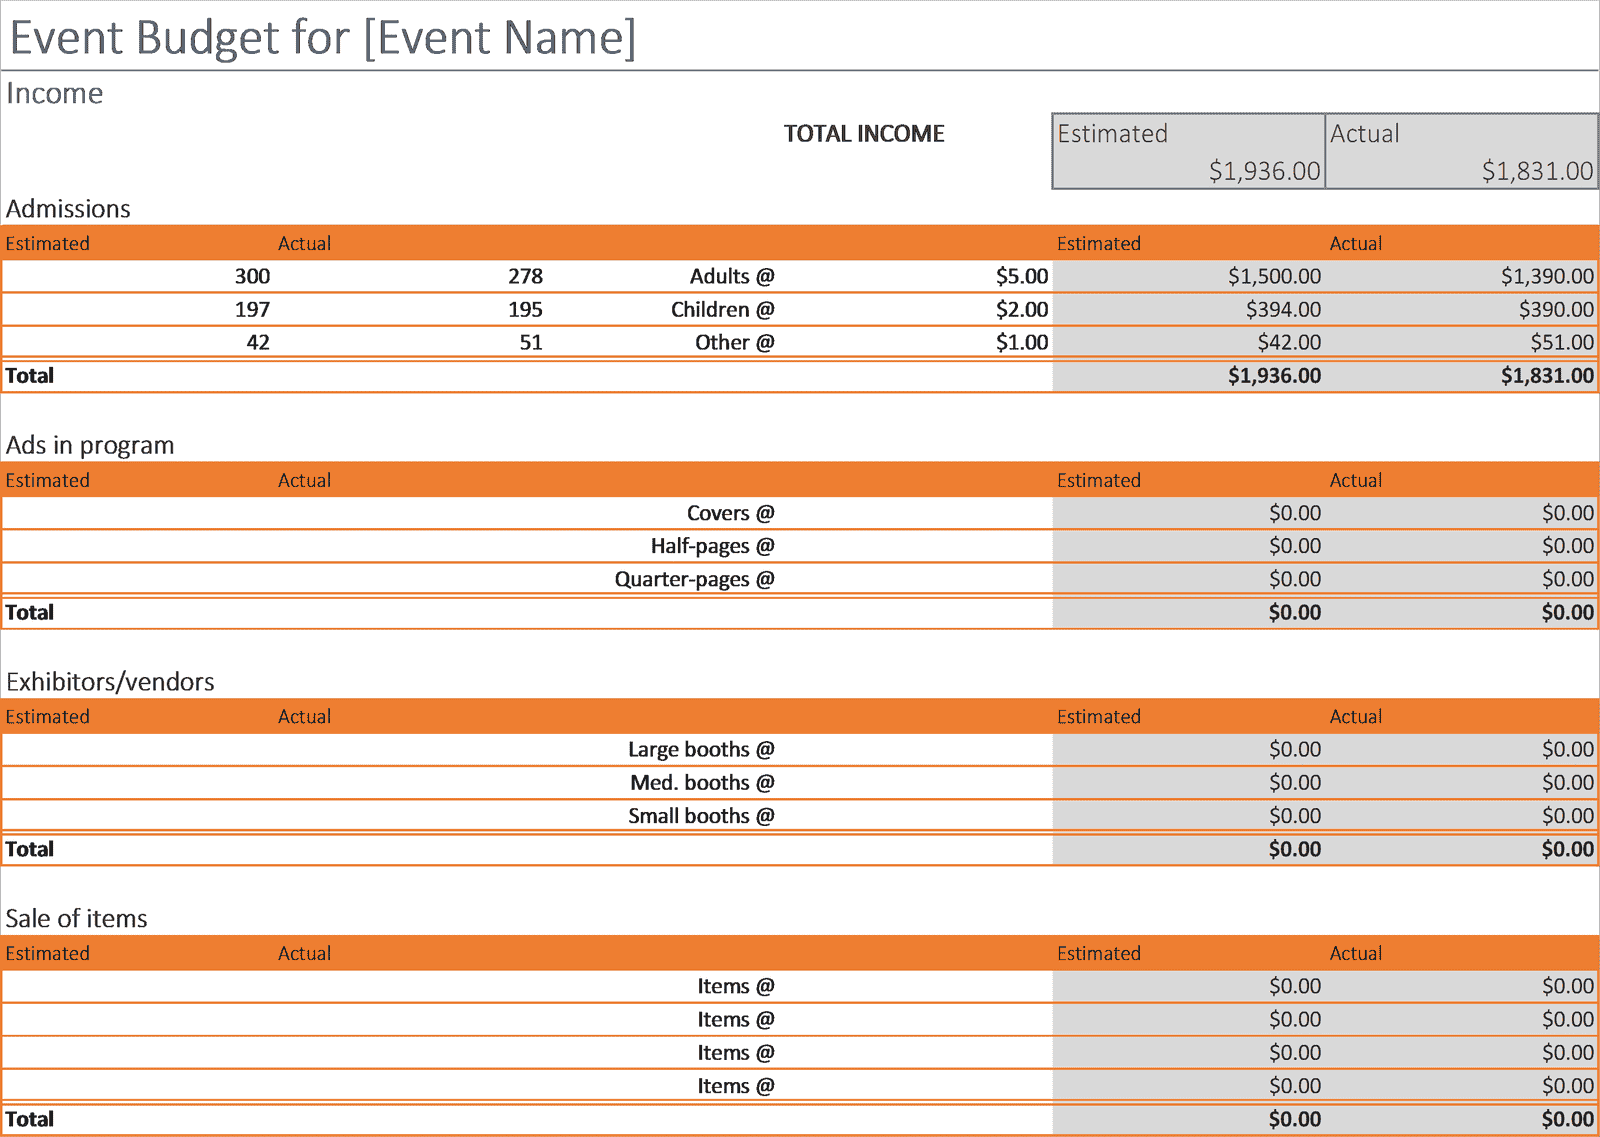Click the Children @ label cell
This screenshot has height=1137, width=1600.
[x=723, y=310]
